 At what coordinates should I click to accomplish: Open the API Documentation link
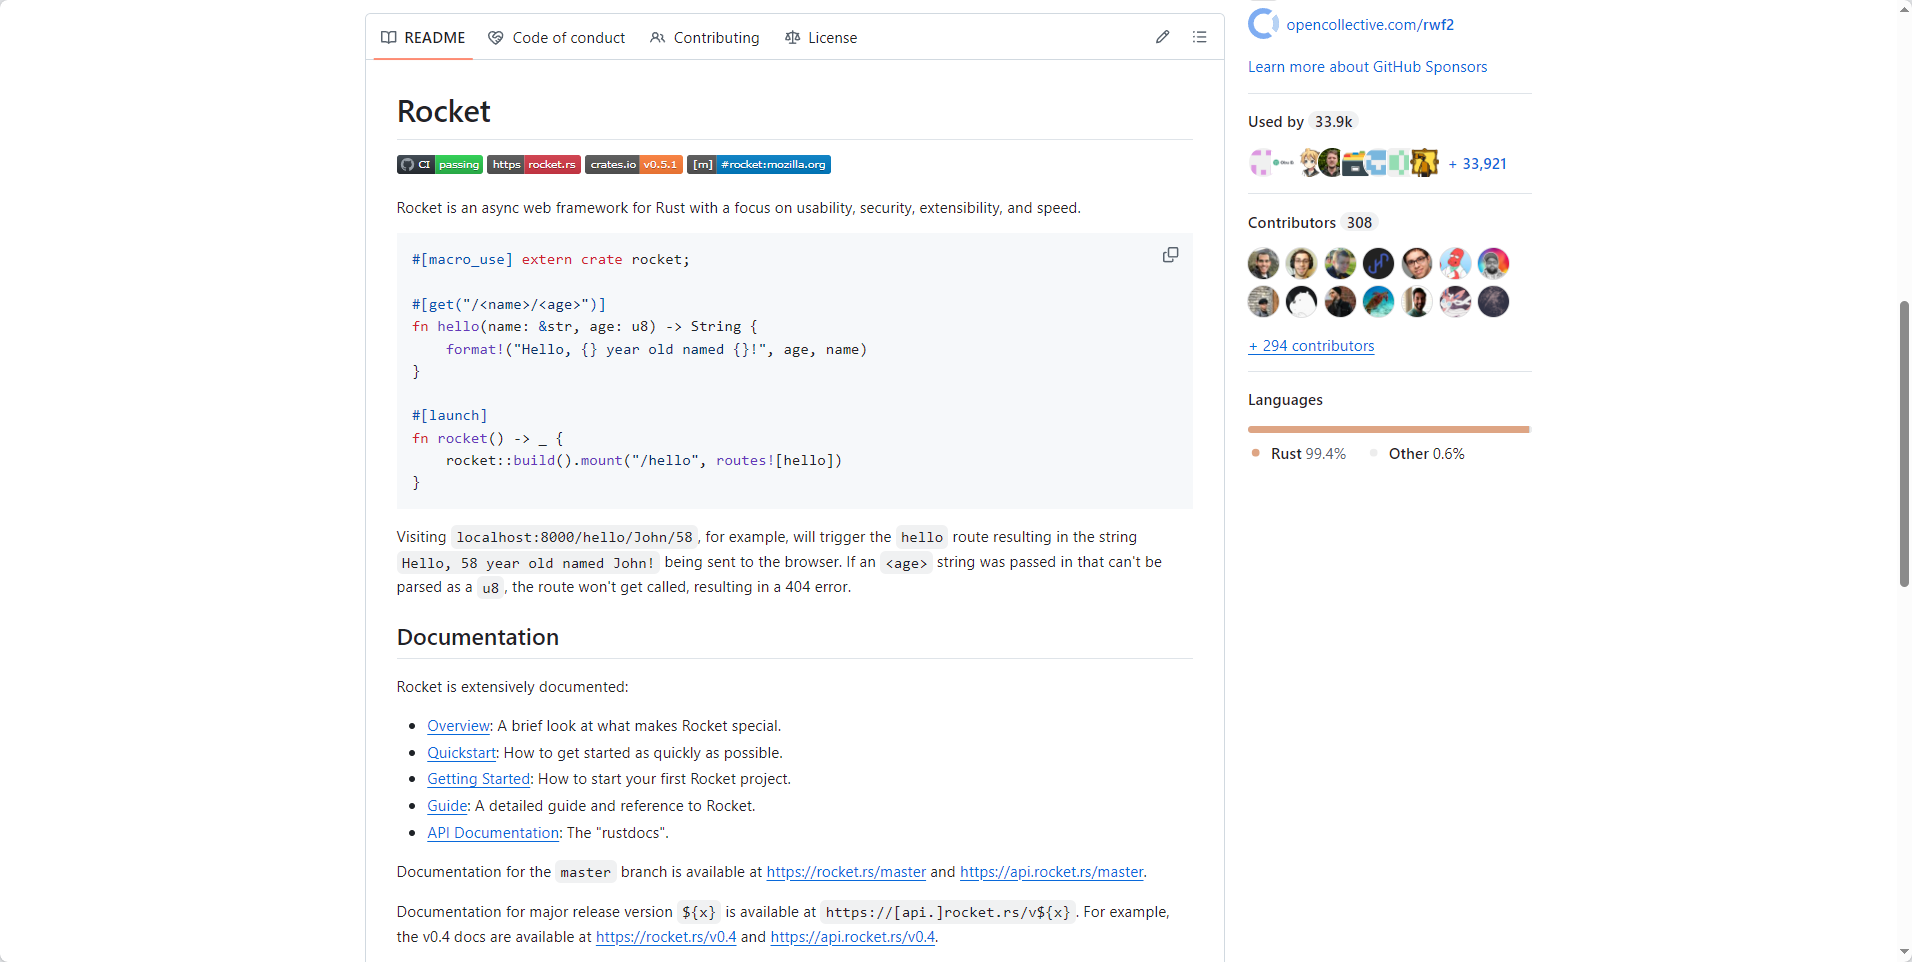(x=493, y=832)
